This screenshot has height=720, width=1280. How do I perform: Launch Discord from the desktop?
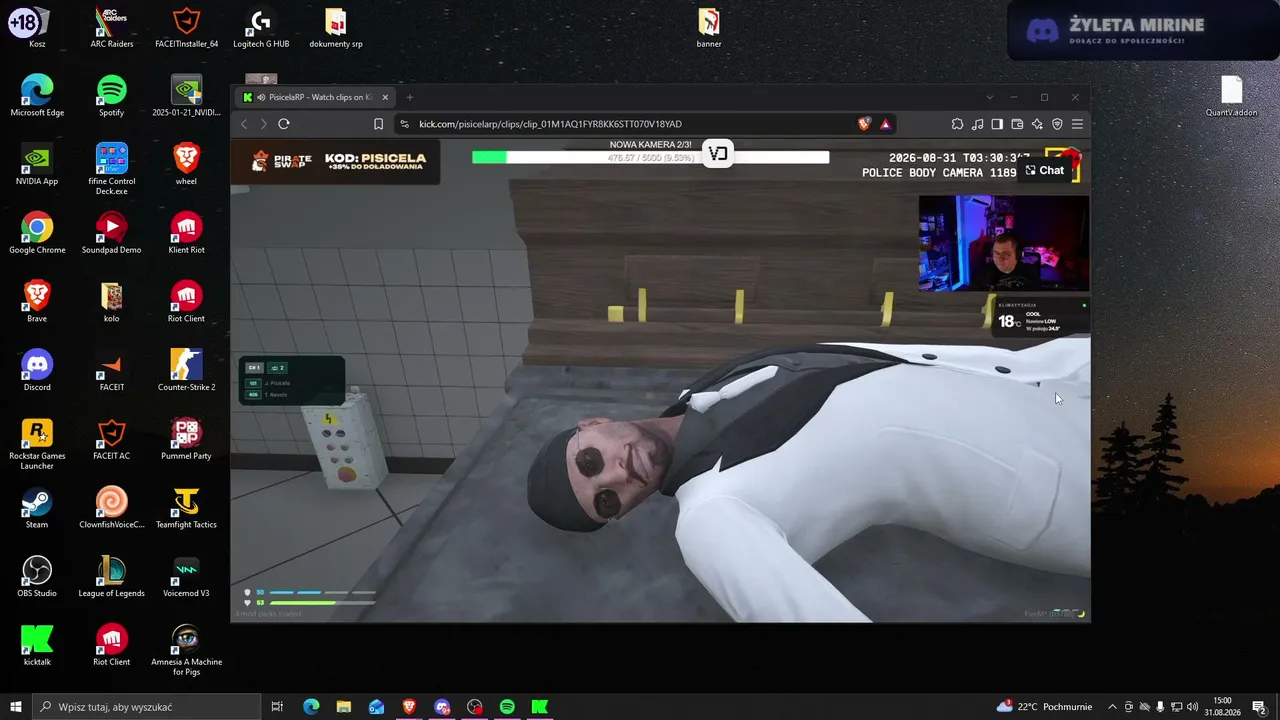point(37,371)
